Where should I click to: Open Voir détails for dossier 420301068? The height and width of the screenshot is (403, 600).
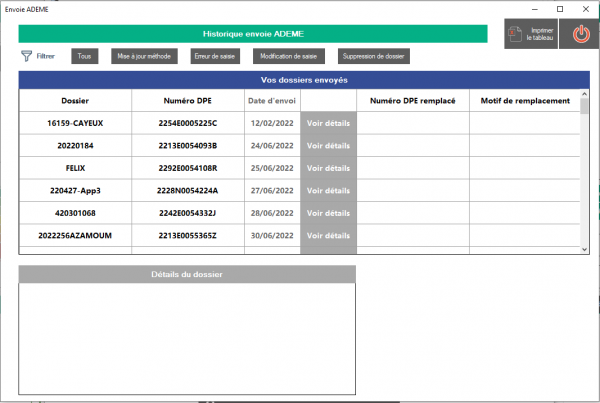[328, 213]
